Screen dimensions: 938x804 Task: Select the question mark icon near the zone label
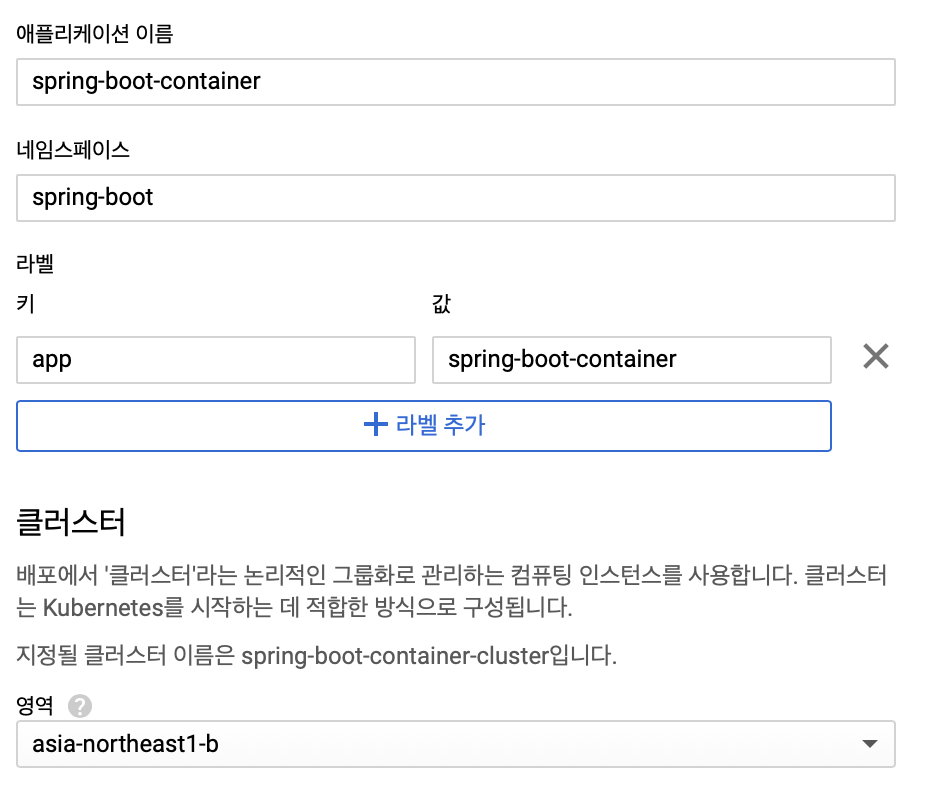[x=79, y=706]
